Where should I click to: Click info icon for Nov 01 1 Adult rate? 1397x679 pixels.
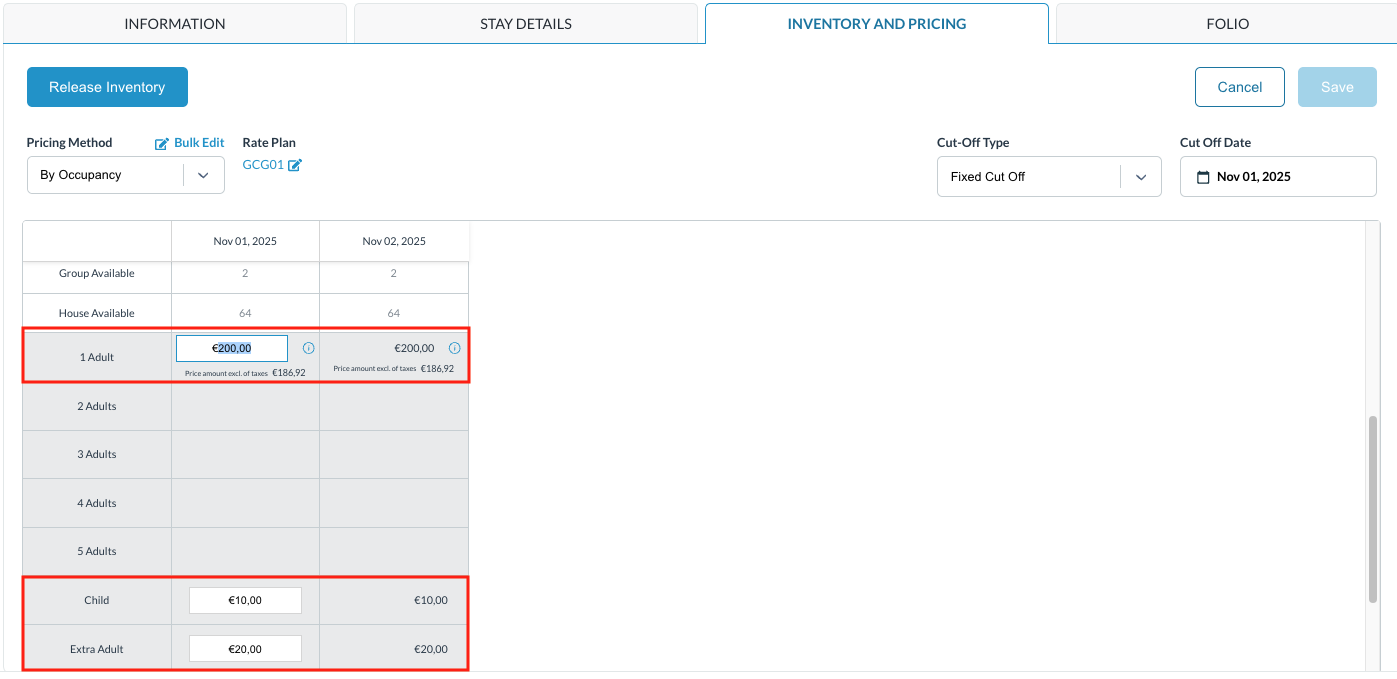pyautogui.click(x=308, y=348)
